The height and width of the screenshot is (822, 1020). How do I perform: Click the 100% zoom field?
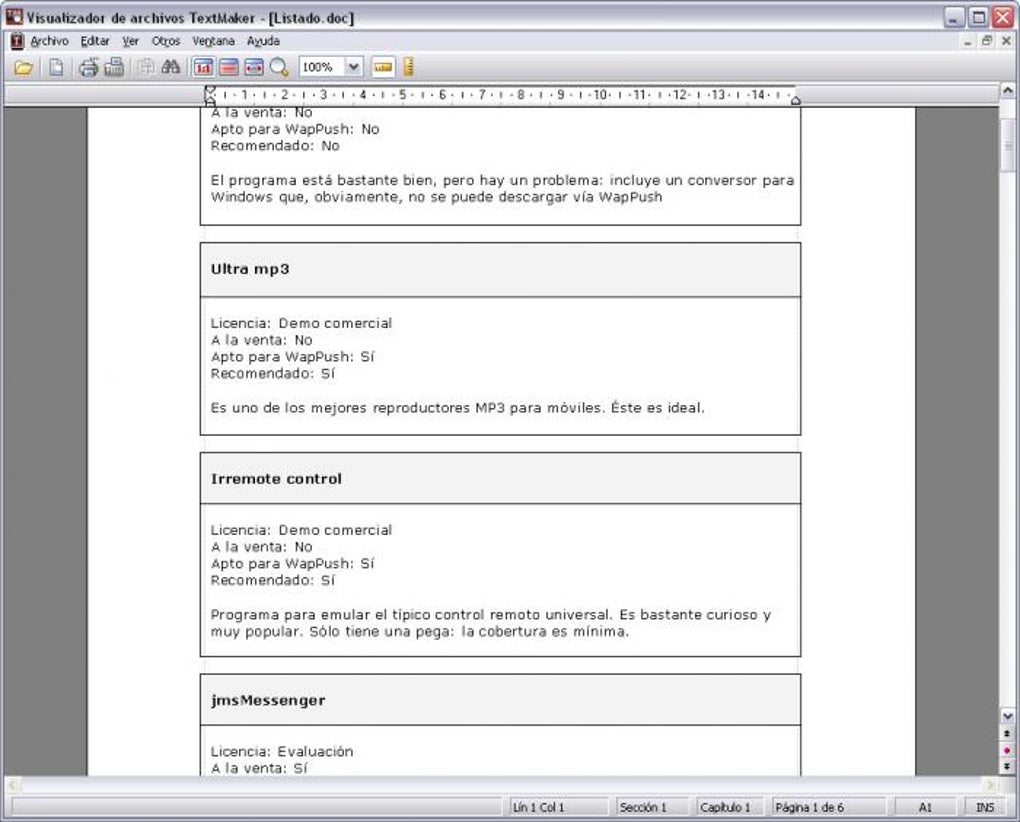(x=321, y=67)
